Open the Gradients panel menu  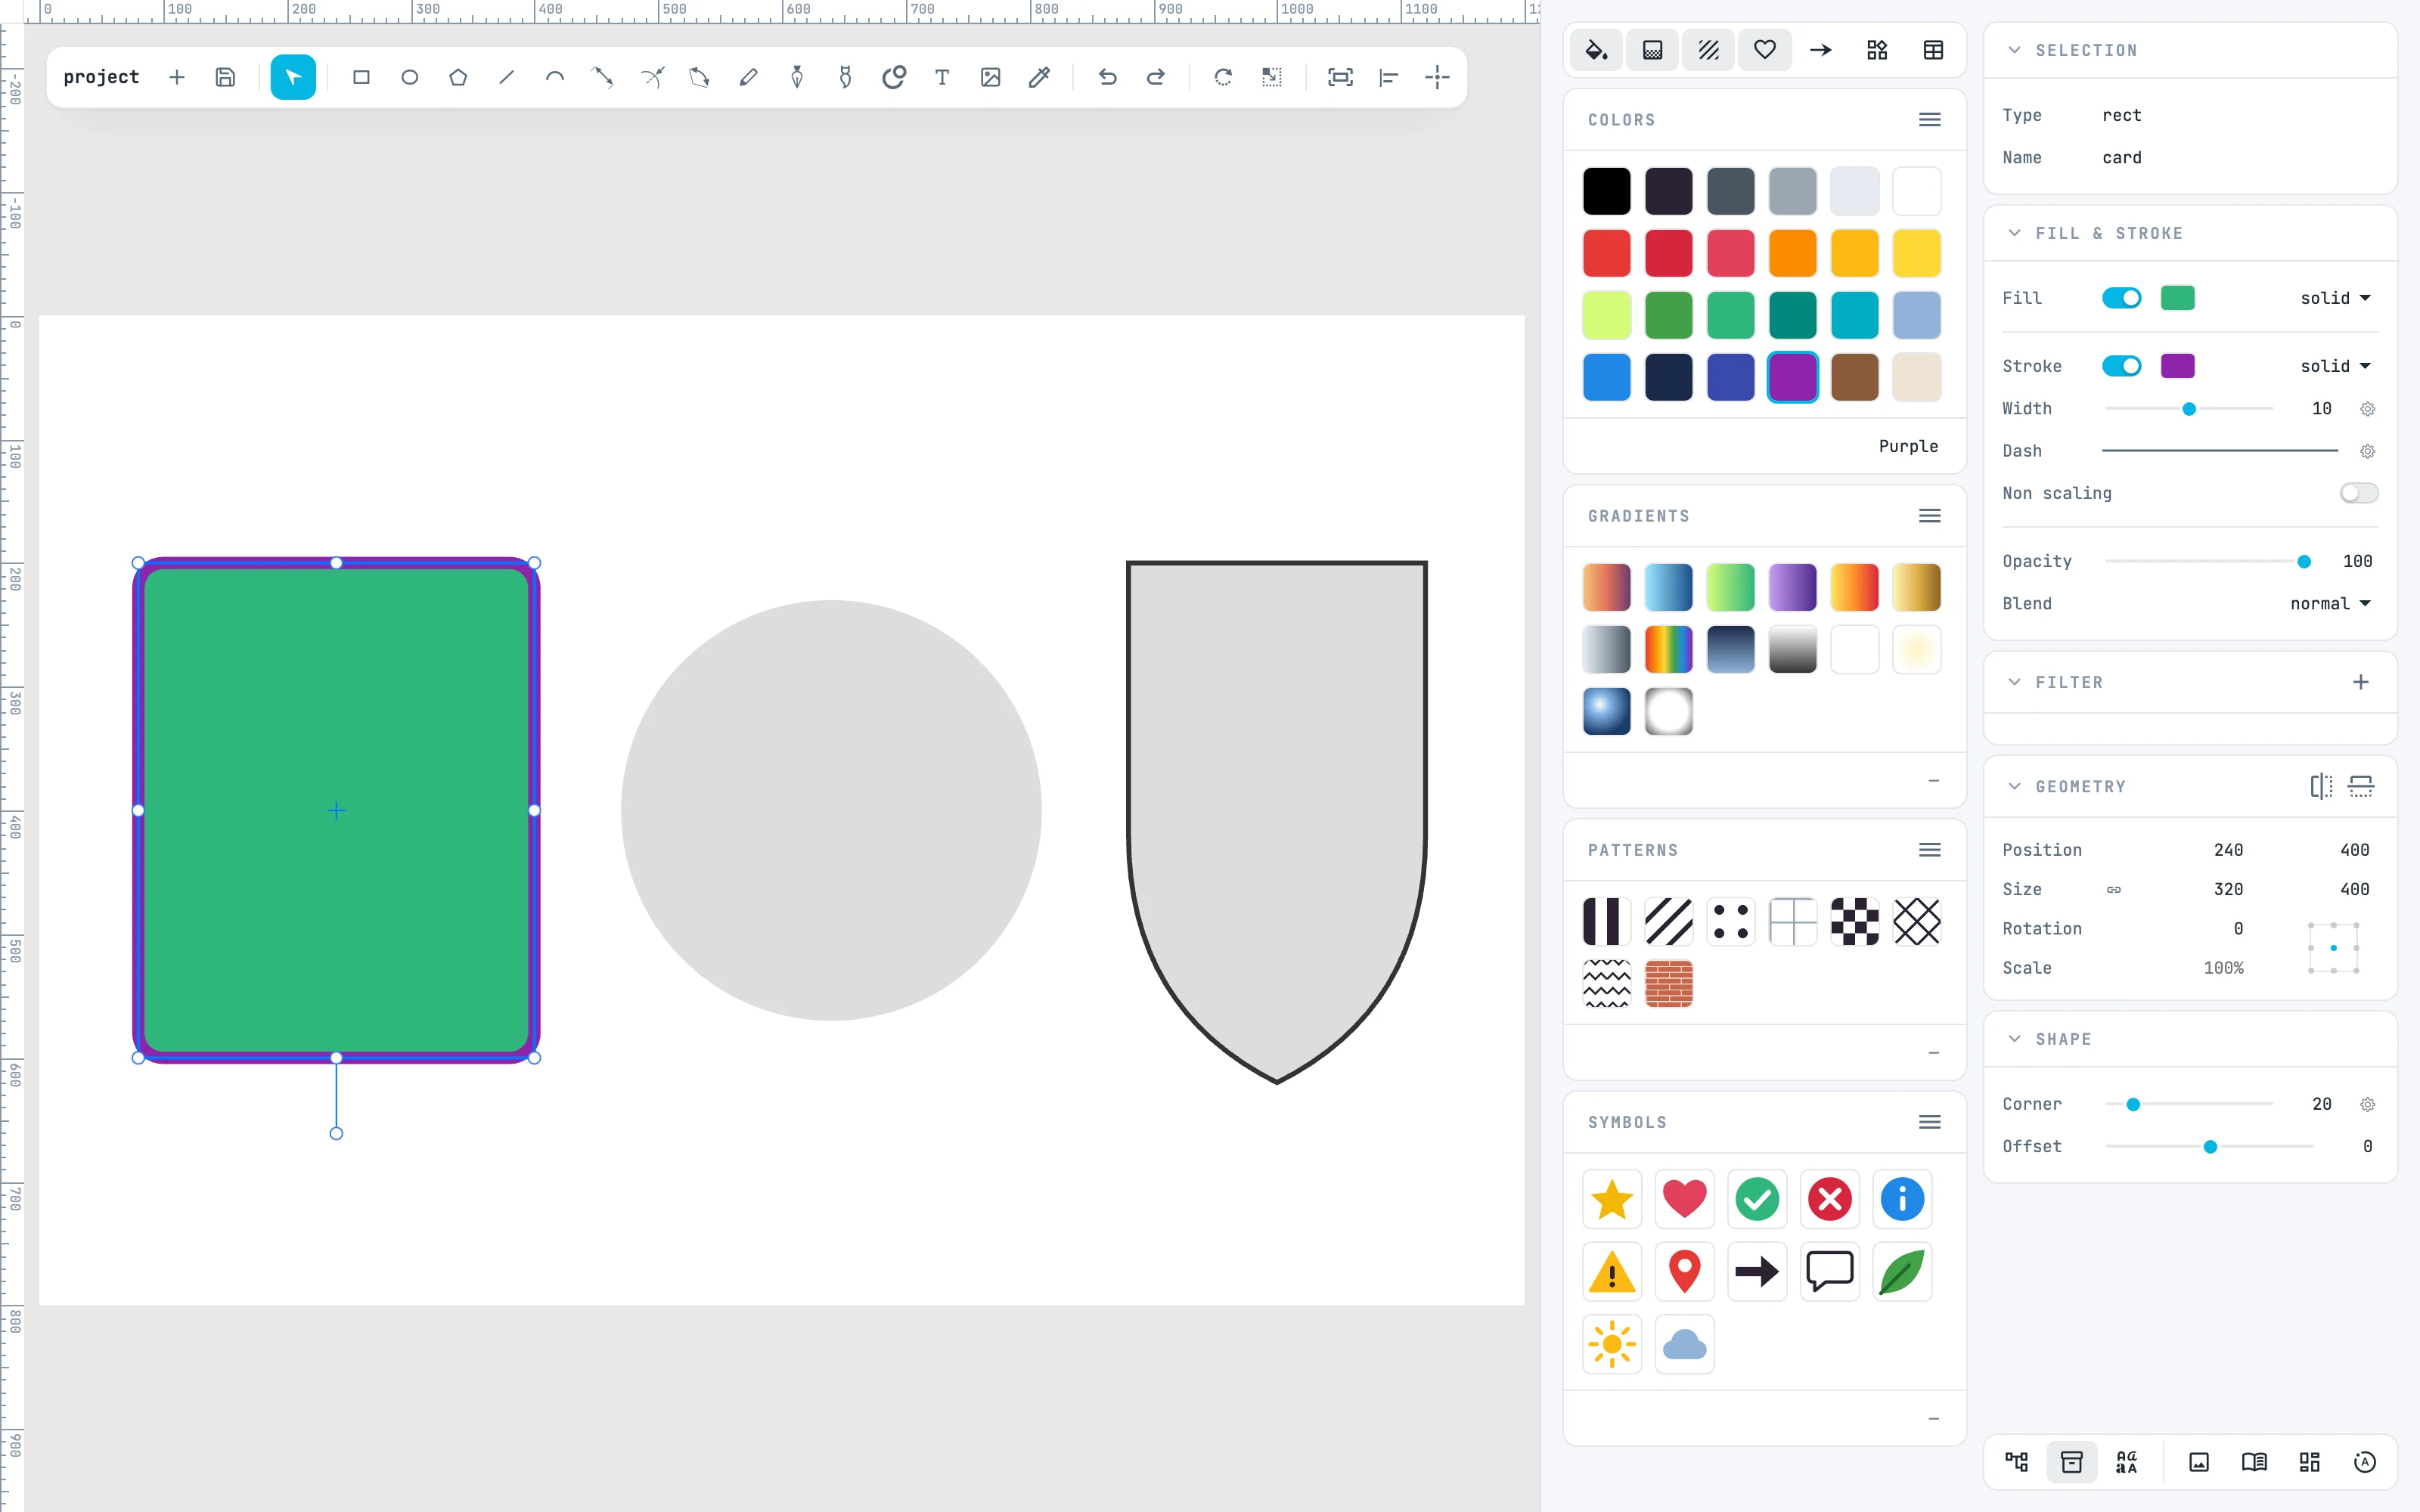tap(1930, 516)
